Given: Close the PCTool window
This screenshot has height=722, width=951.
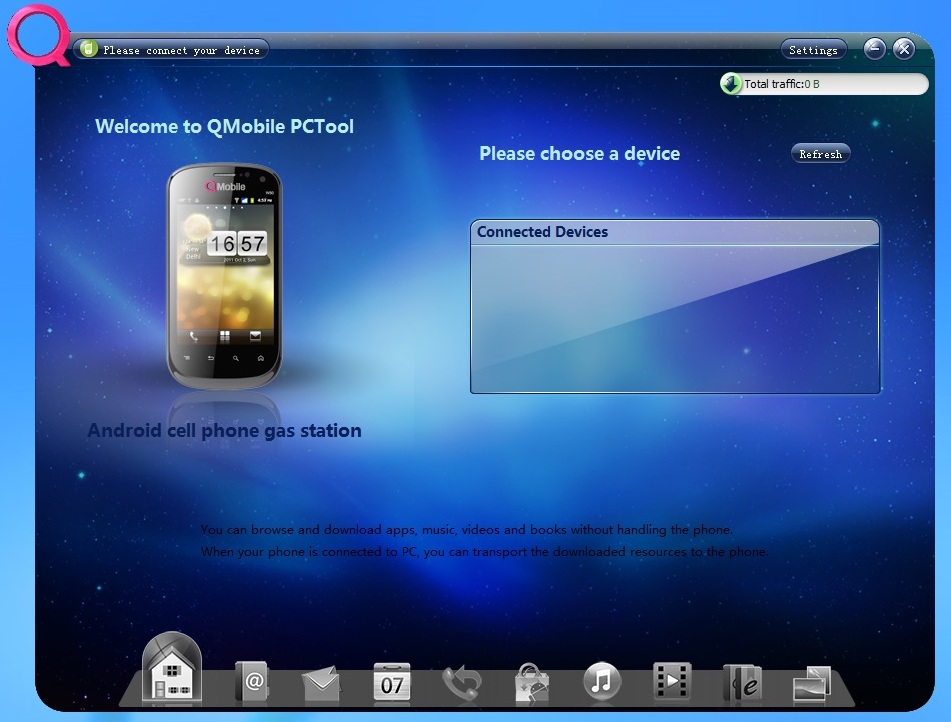Looking at the screenshot, I should pyautogui.click(x=904, y=49).
